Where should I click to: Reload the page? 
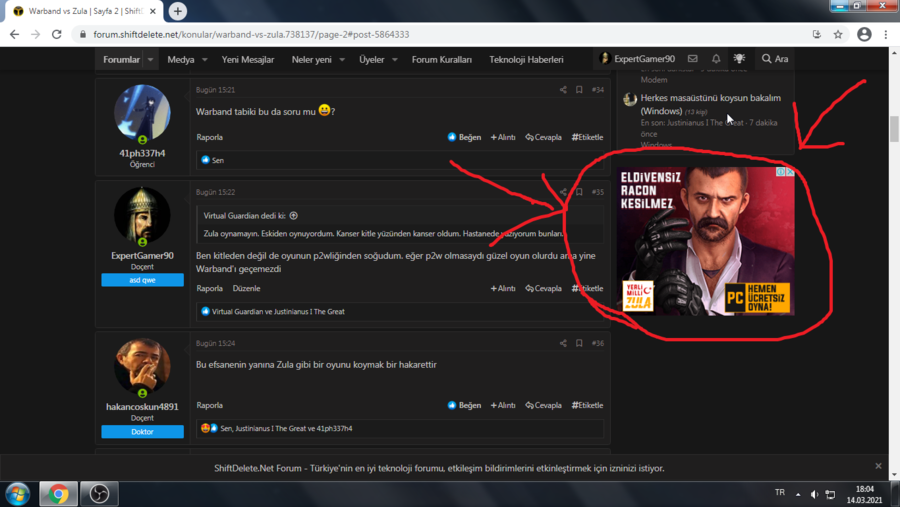pos(56,34)
